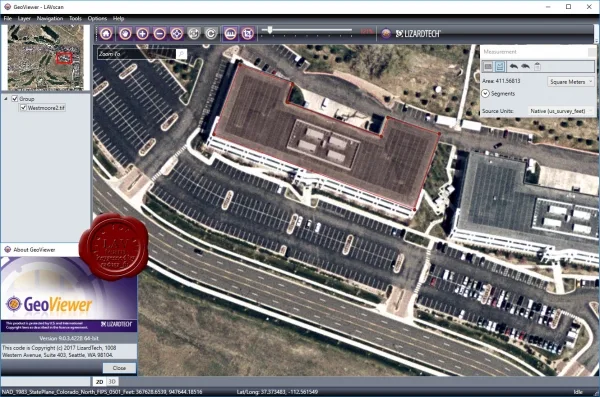Expand the Segments section
600x397 pixels.
pos(485,93)
